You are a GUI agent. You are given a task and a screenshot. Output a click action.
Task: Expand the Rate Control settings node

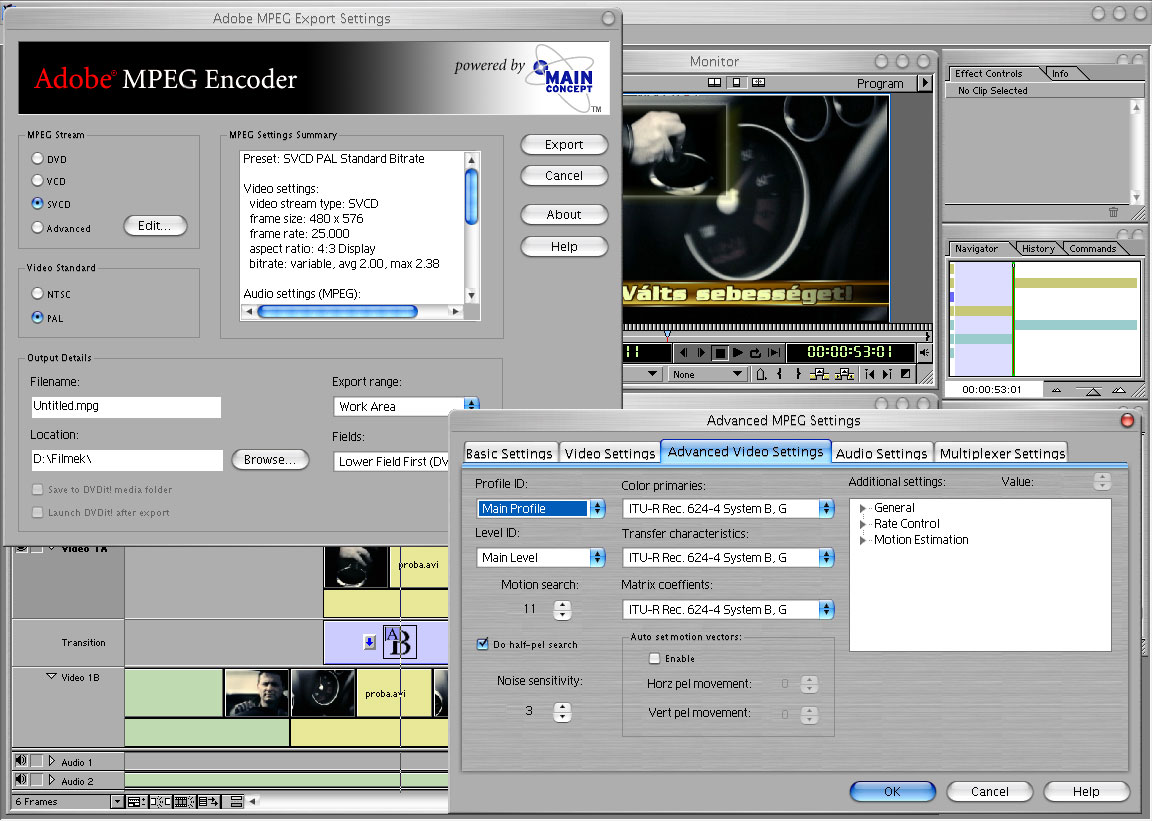[x=863, y=524]
